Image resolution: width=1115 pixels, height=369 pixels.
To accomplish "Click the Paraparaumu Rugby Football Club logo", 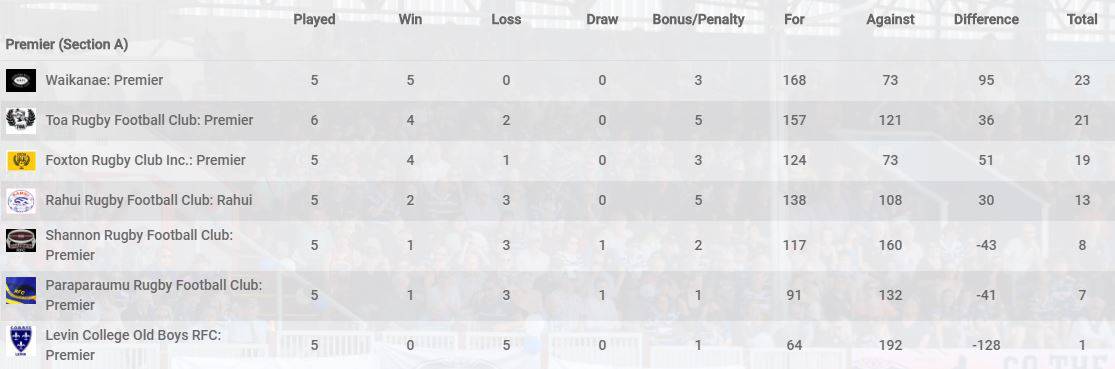I will 21,290.
